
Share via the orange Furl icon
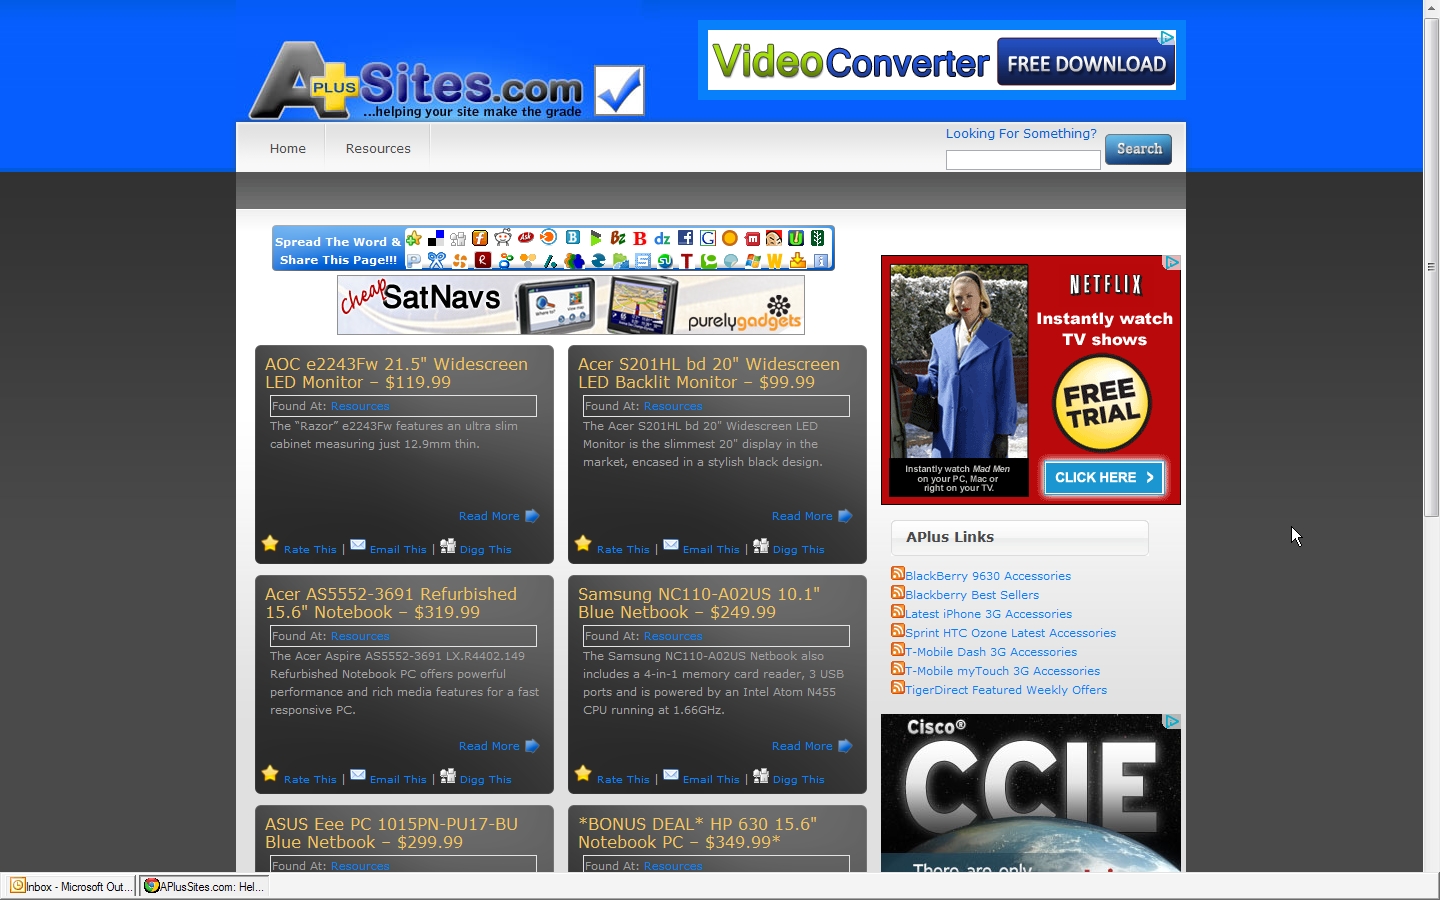point(480,238)
